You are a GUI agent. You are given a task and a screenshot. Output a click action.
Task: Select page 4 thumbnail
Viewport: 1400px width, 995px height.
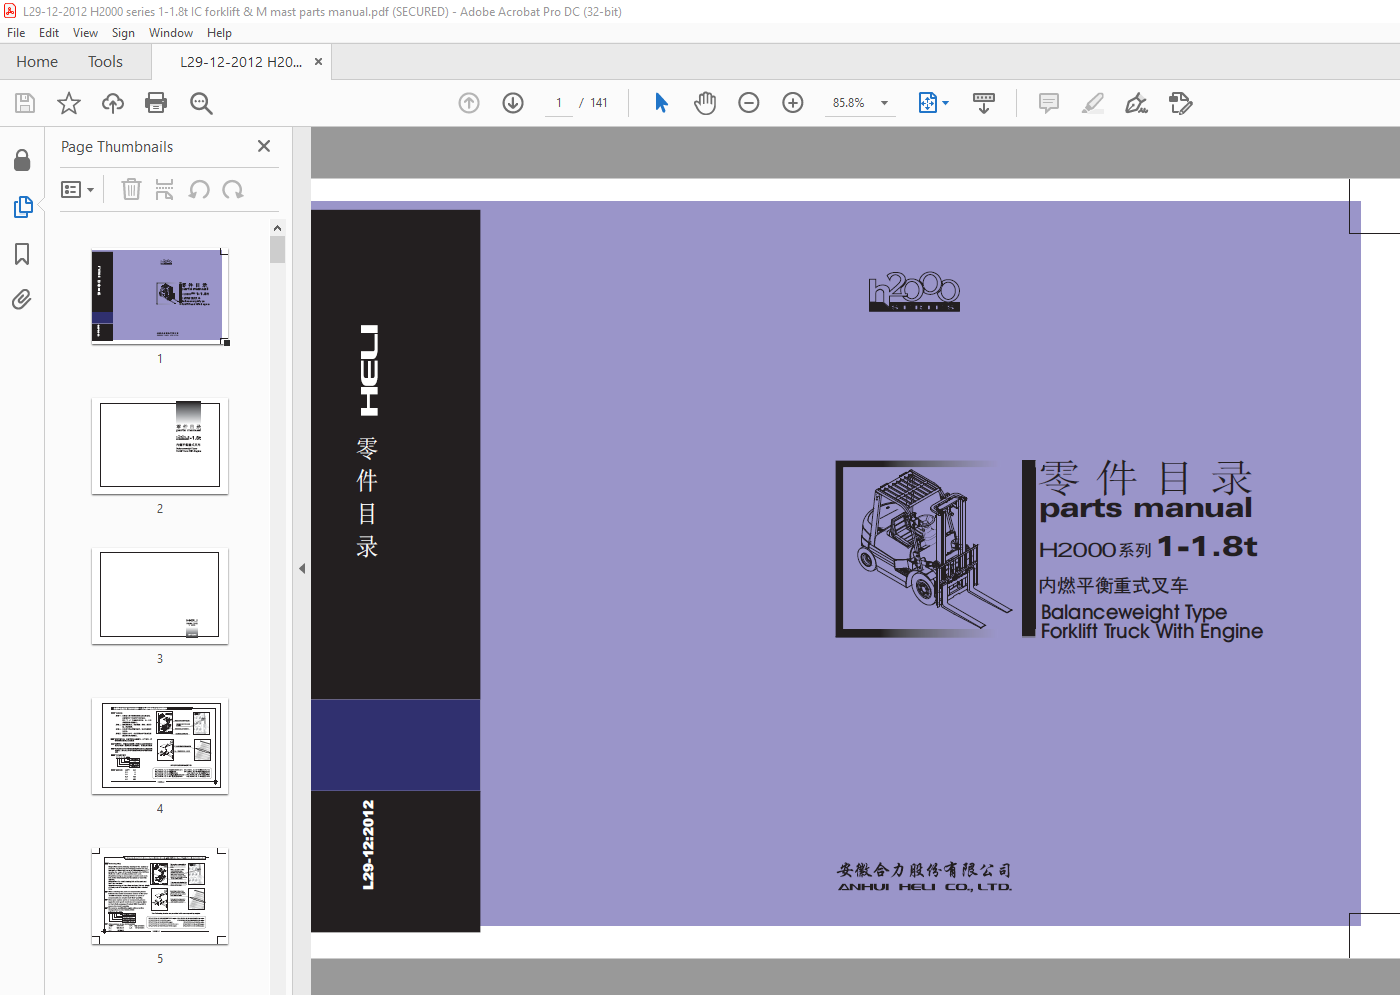tap(160, 746)
